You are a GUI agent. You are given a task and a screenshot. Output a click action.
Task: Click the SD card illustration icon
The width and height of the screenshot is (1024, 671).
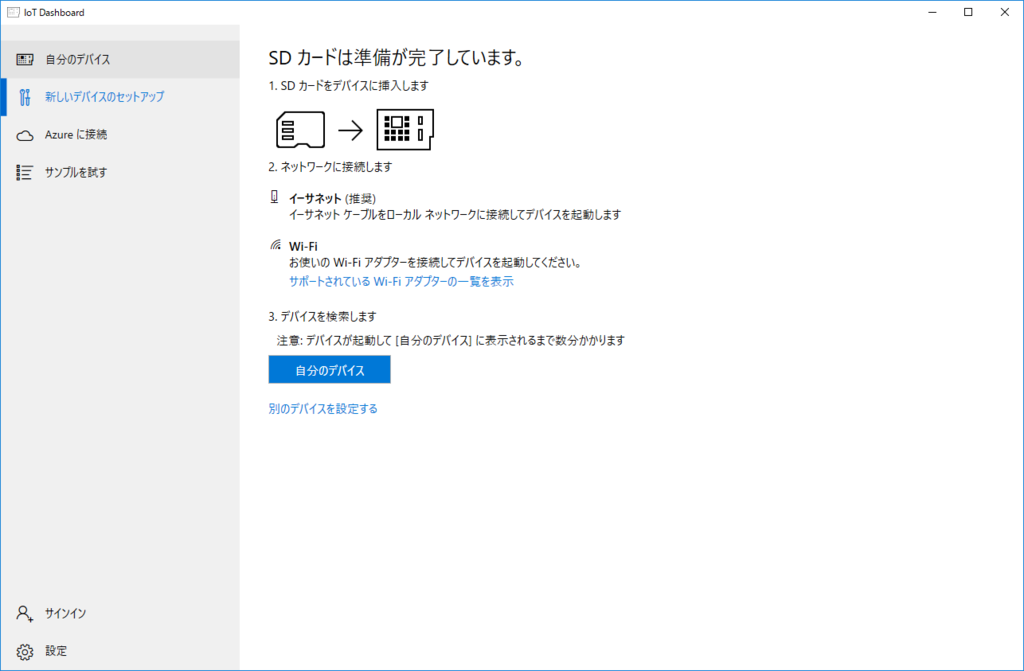coord(300,129)
